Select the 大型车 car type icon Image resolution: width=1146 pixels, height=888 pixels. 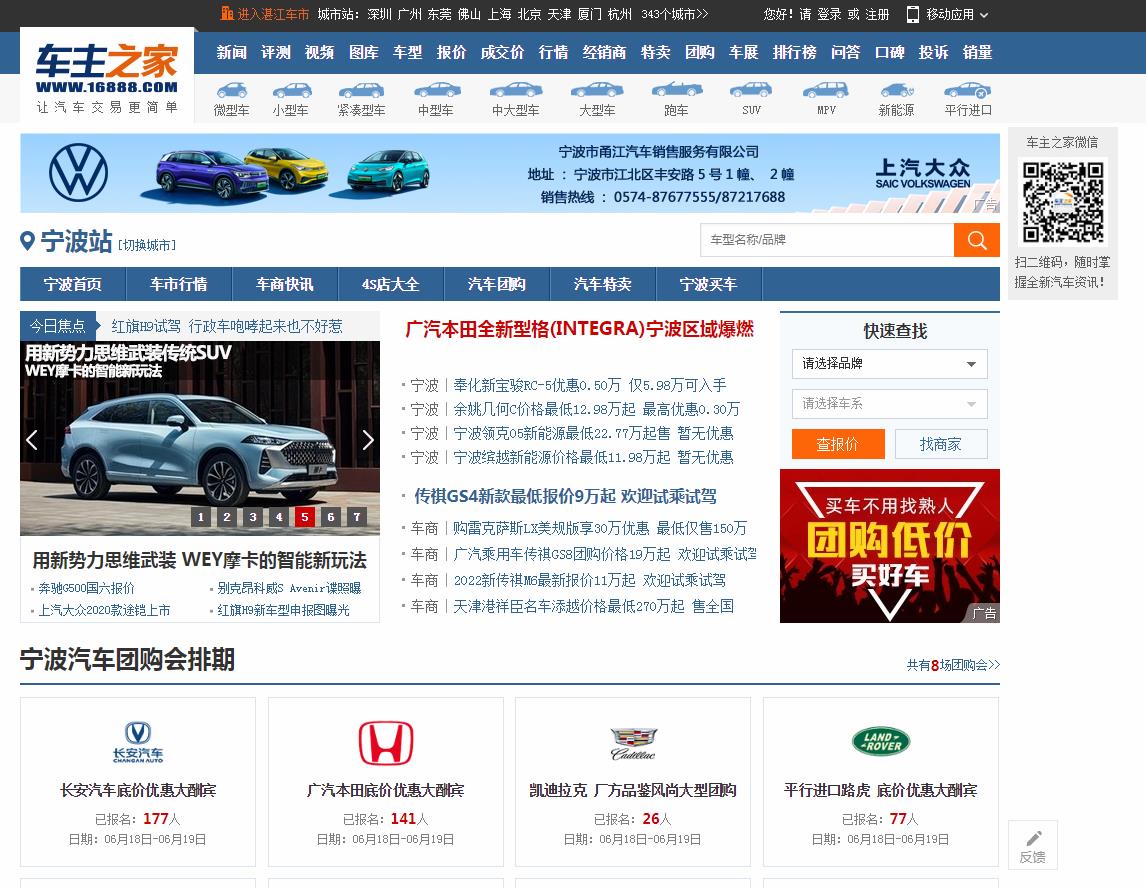pyautogui.click(x=596, y=91)
